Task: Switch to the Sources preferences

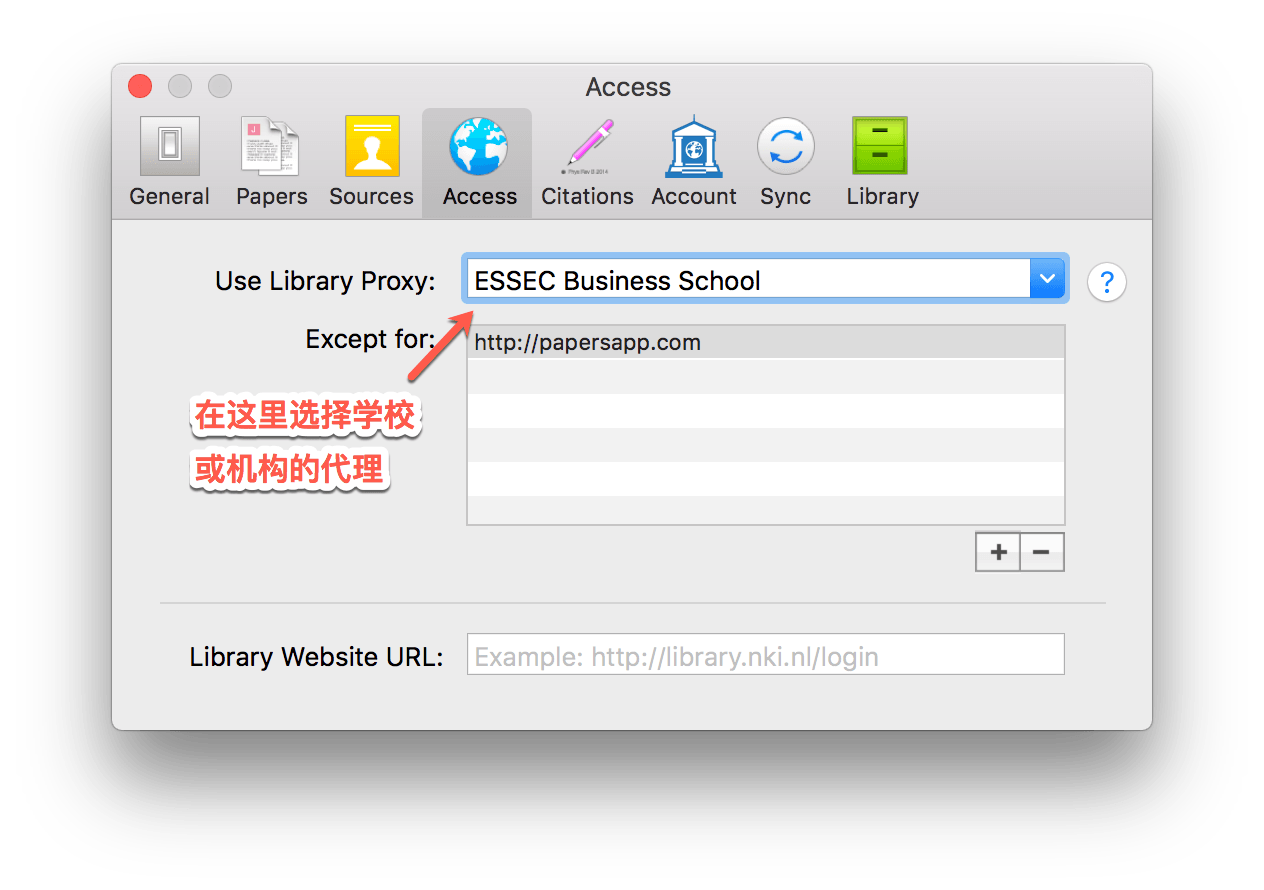Action: click(371, 162)
